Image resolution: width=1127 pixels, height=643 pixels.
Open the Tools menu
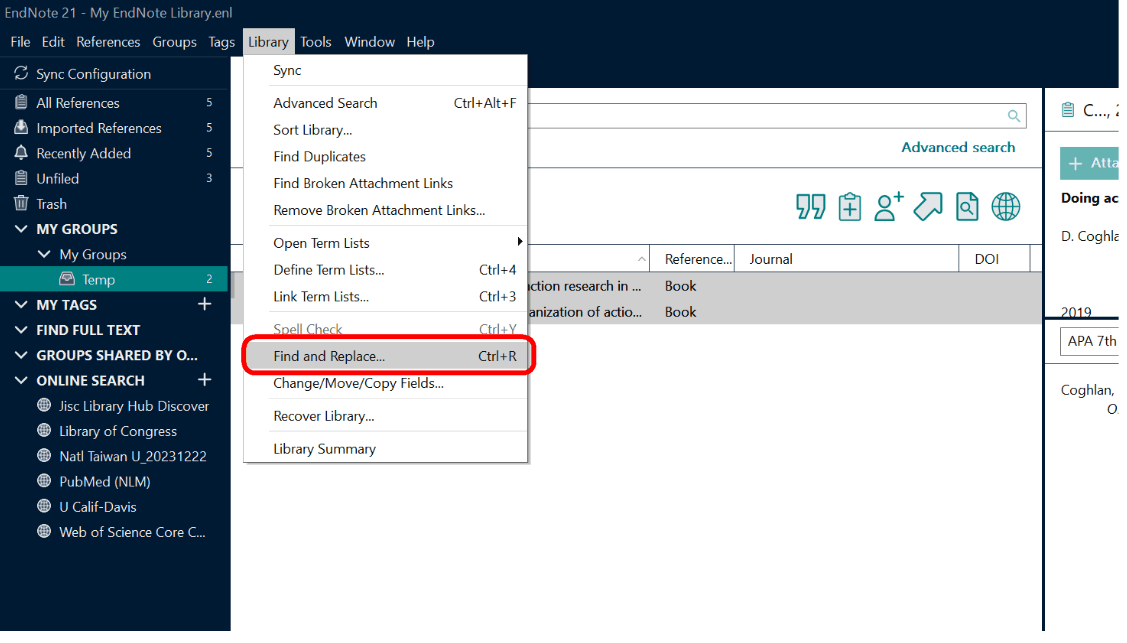[x=316, y=42]
